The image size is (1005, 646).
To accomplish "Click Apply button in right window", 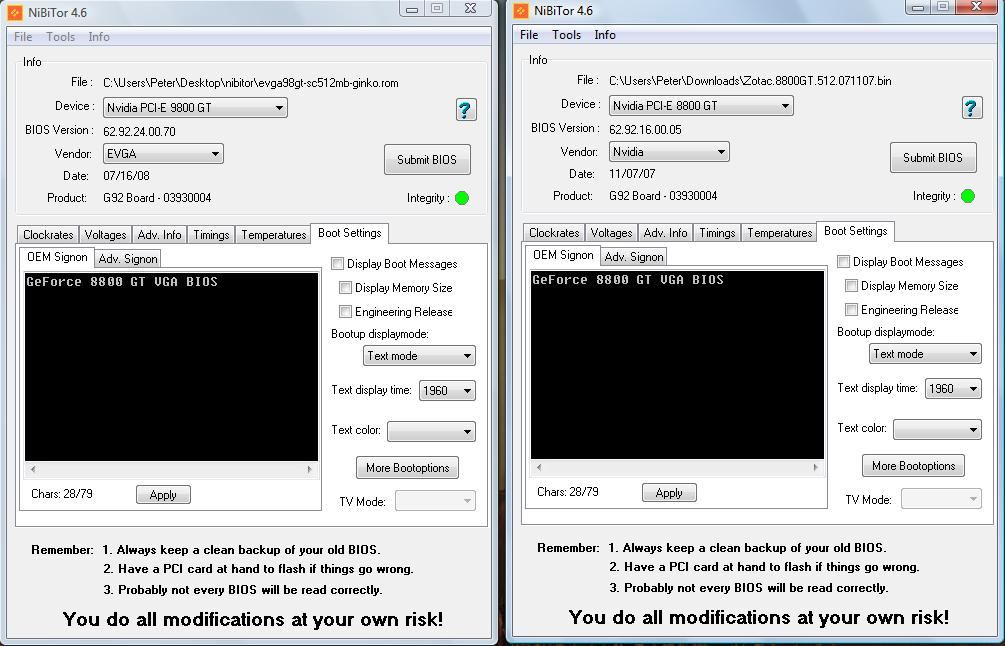I will tap(669, 493).
